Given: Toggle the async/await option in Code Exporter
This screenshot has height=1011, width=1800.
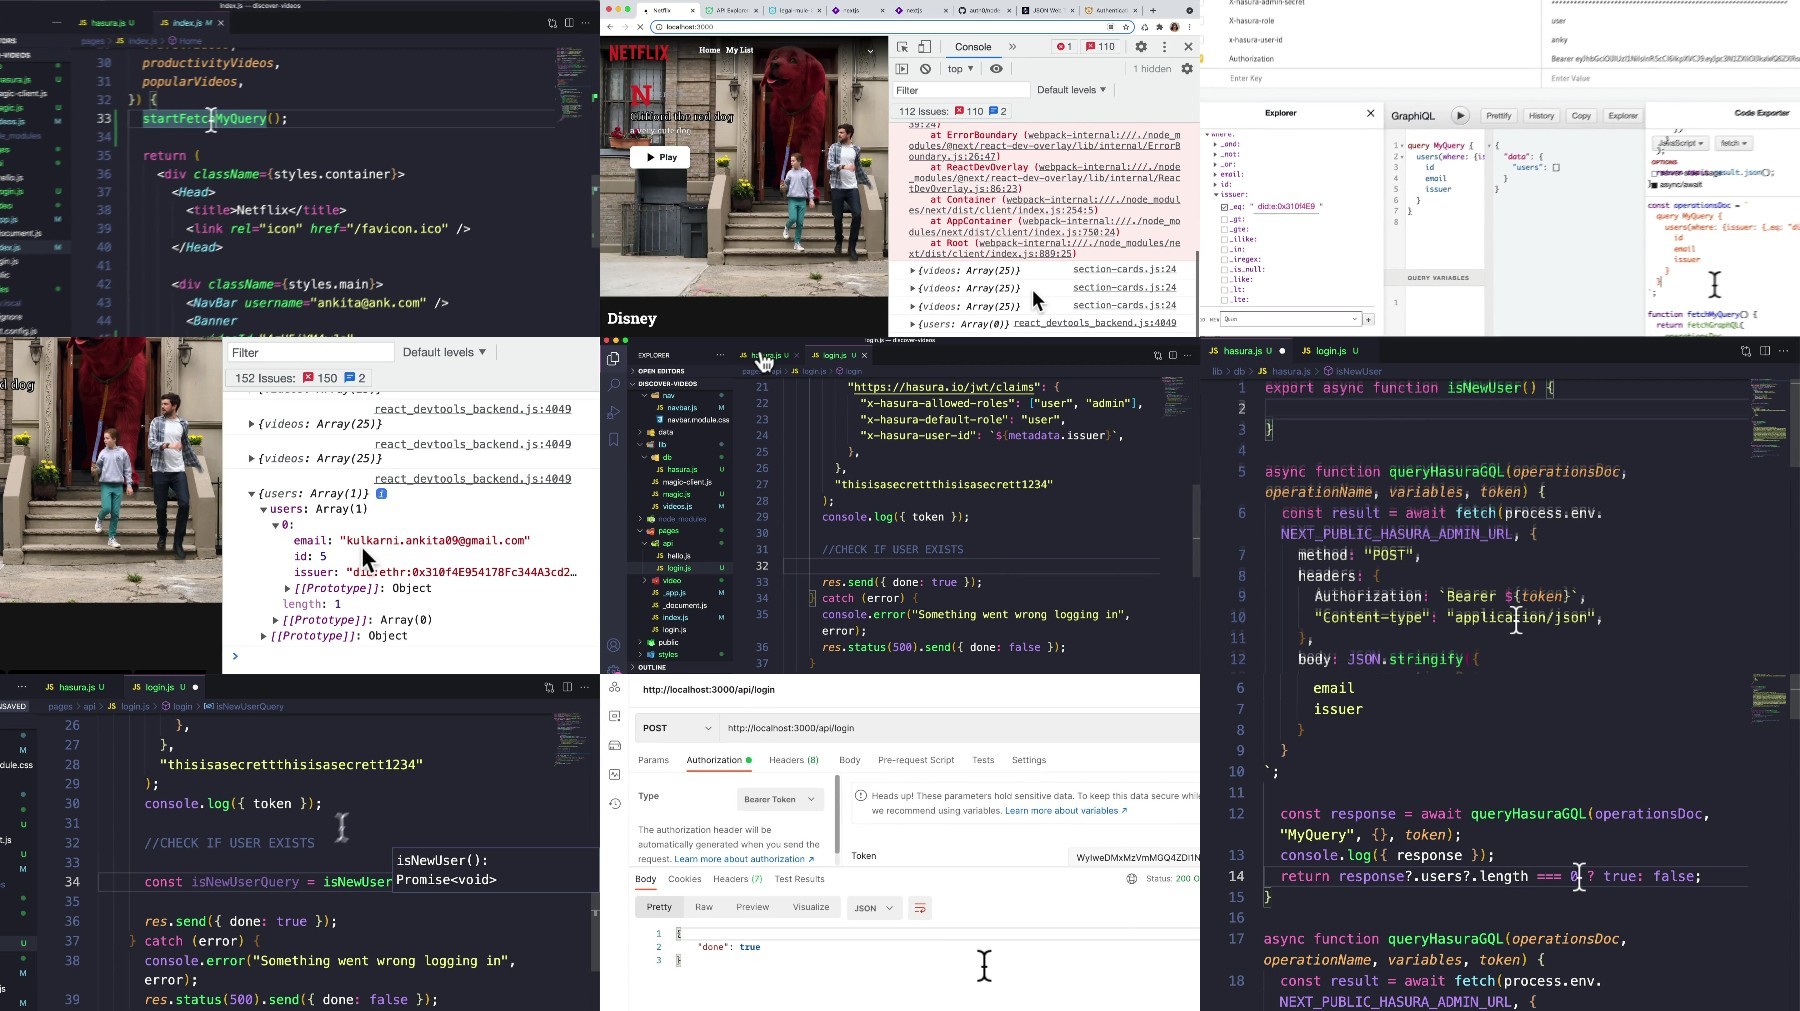Looking at the screenshot, I should click(x=1654, y=185).
